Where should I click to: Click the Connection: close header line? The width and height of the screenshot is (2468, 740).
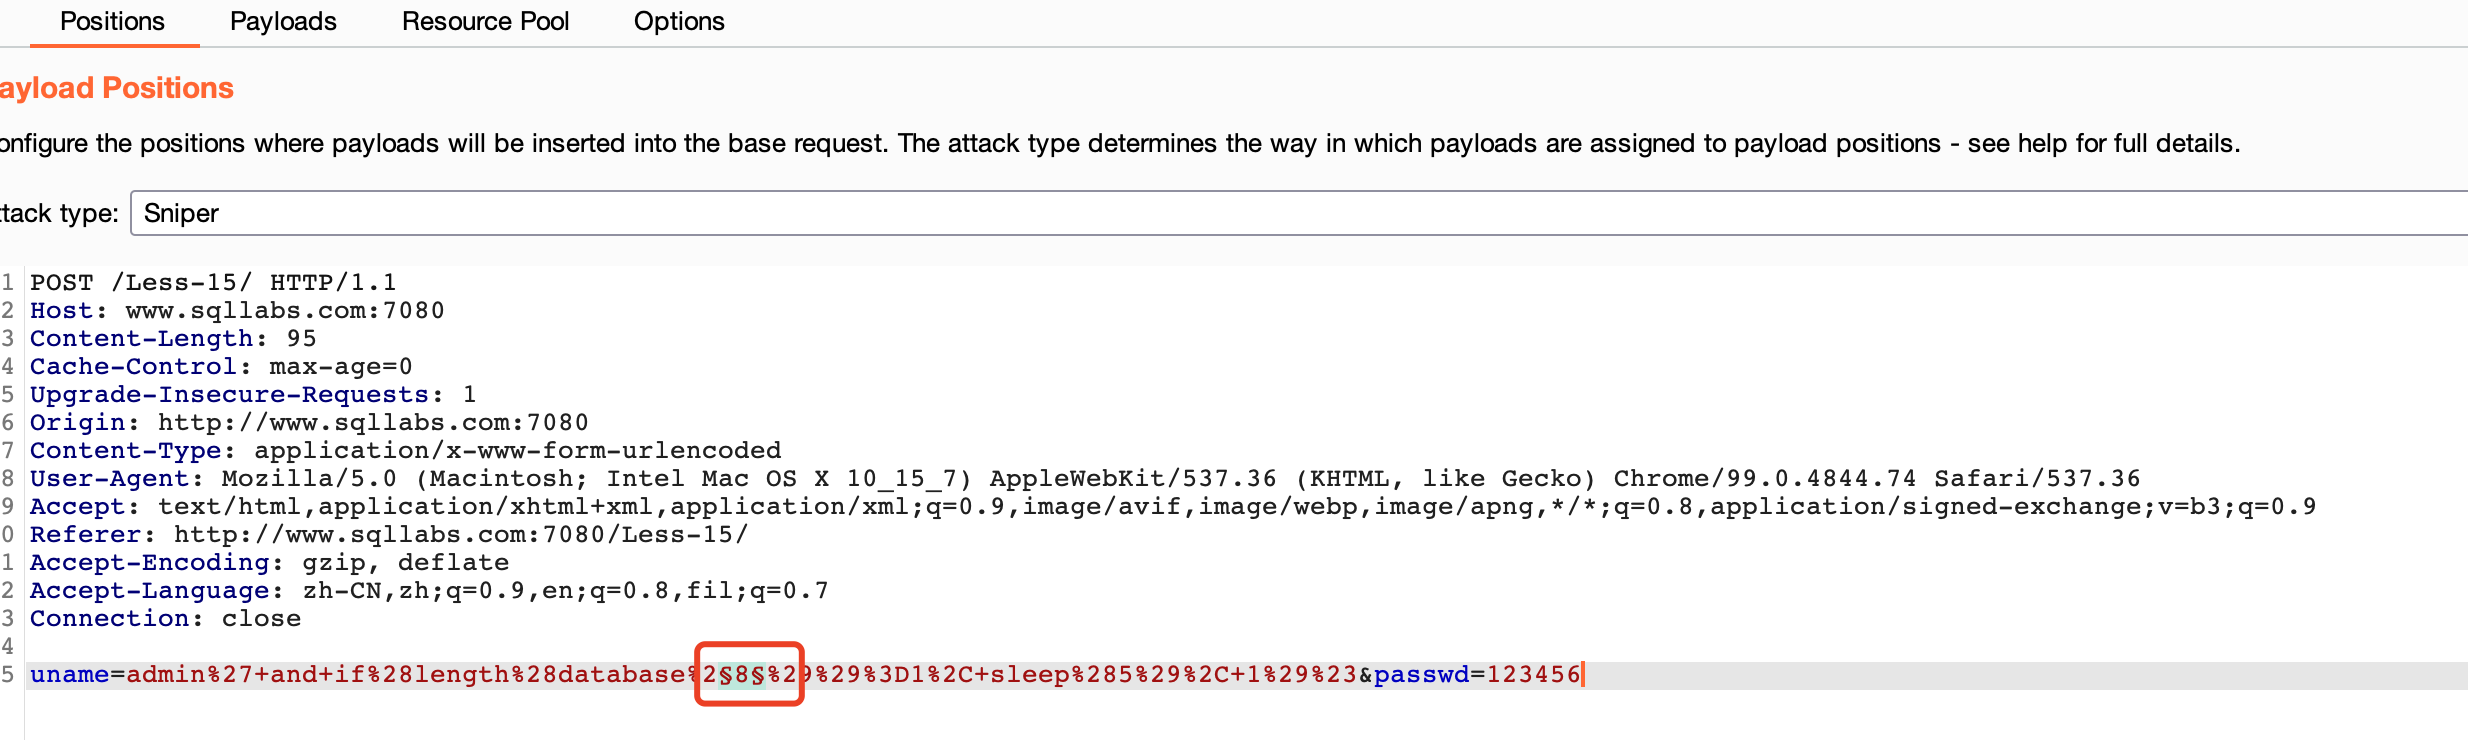coord(165,619)
